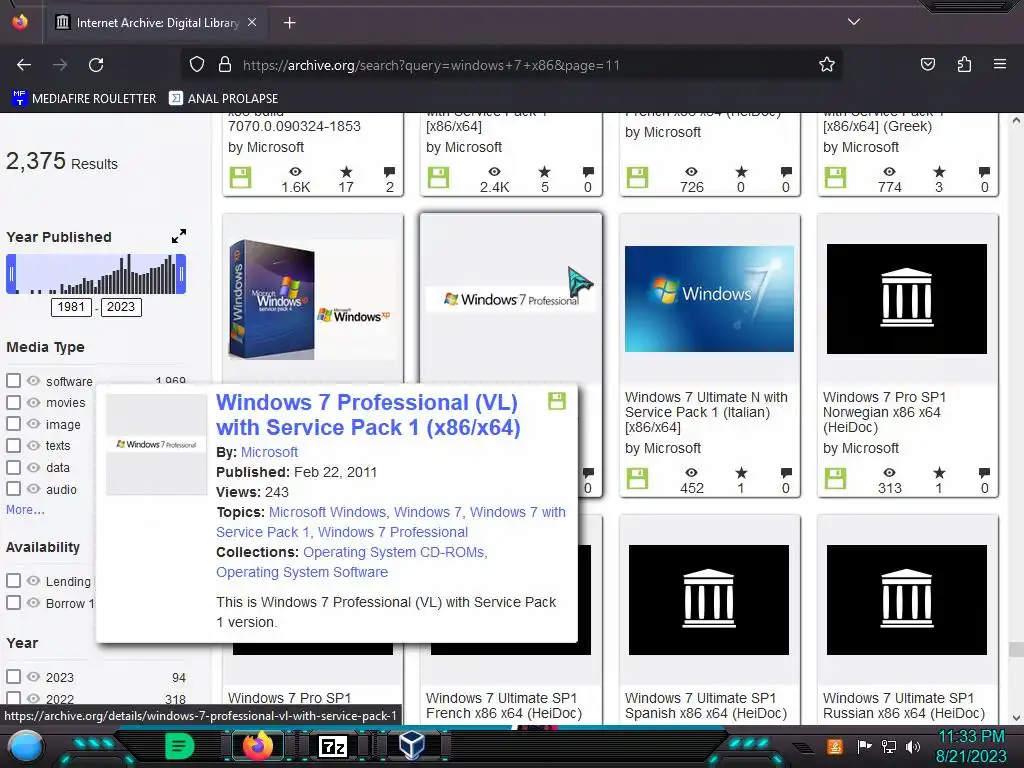Open Windows 7 Ultimate SP1 Spanish title
1024x768 pixels.
coord(706,706)
